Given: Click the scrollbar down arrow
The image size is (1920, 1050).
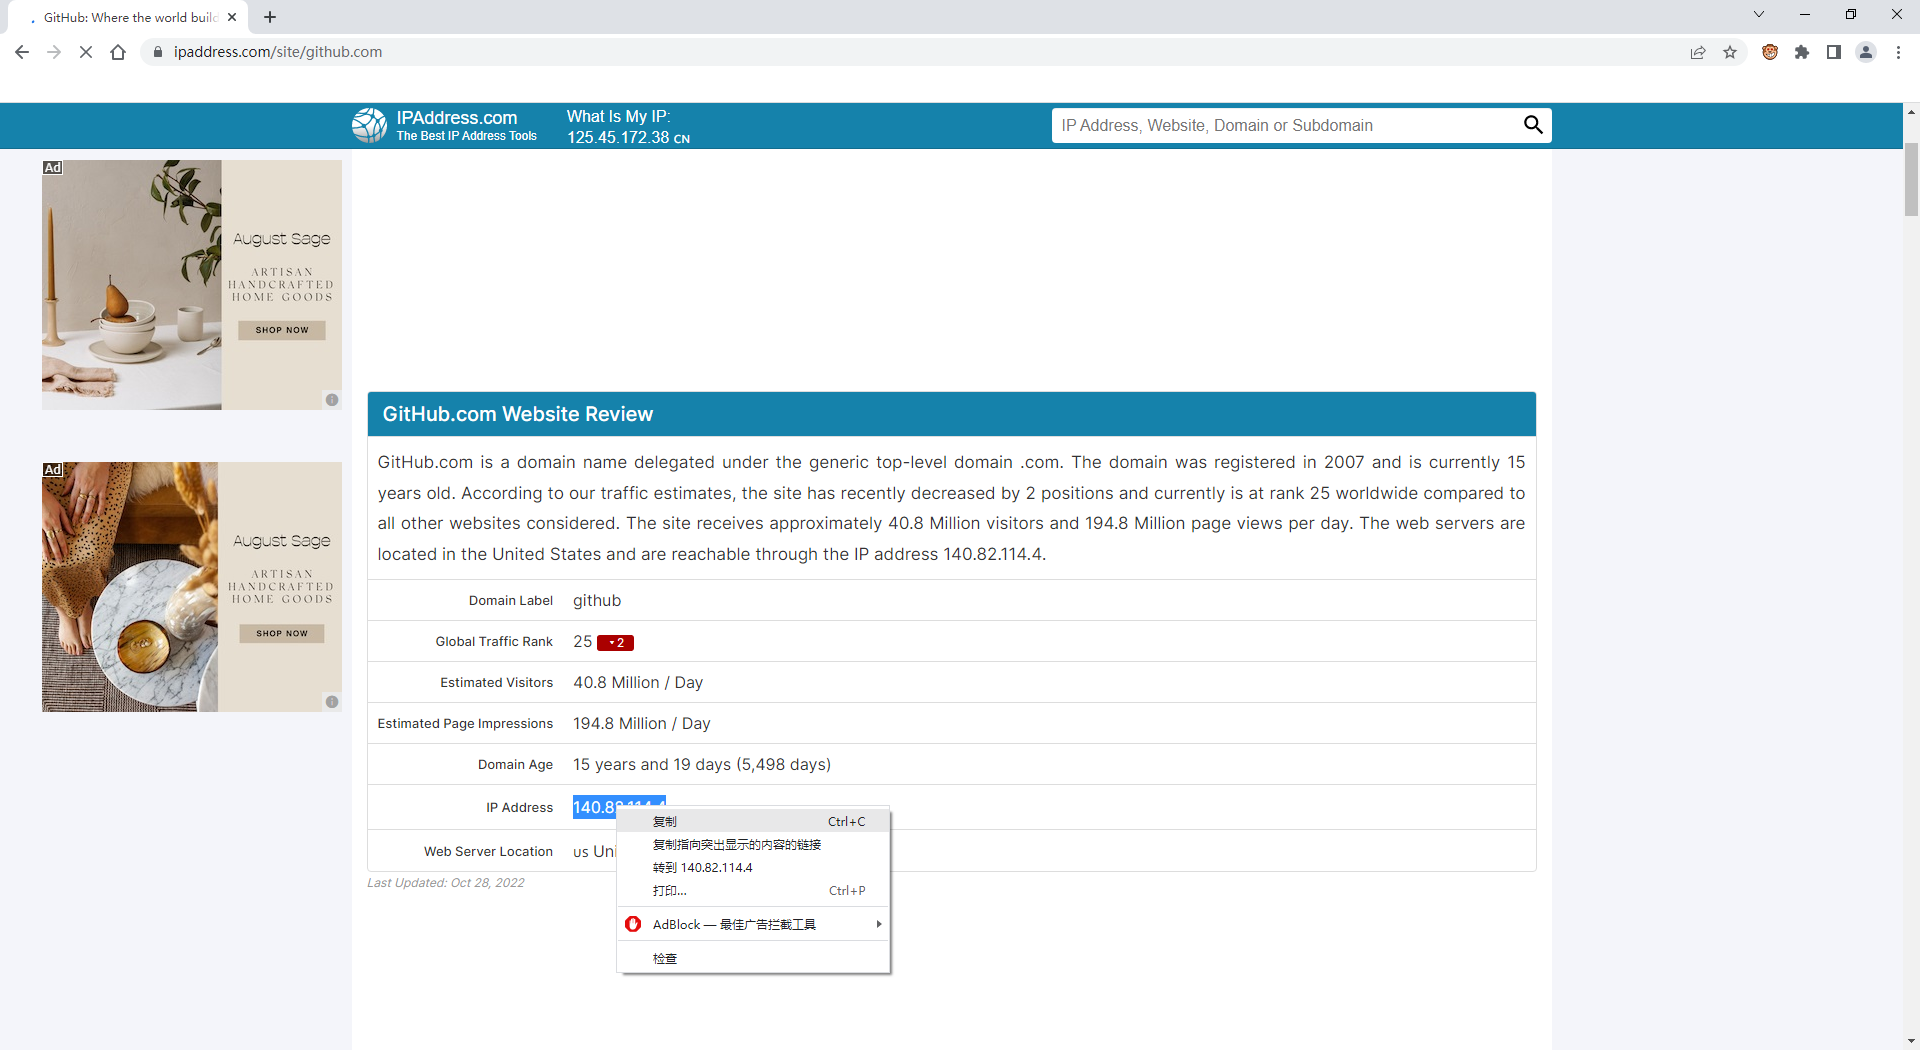Looking at the screenshot, I should pos(1911,1041).
